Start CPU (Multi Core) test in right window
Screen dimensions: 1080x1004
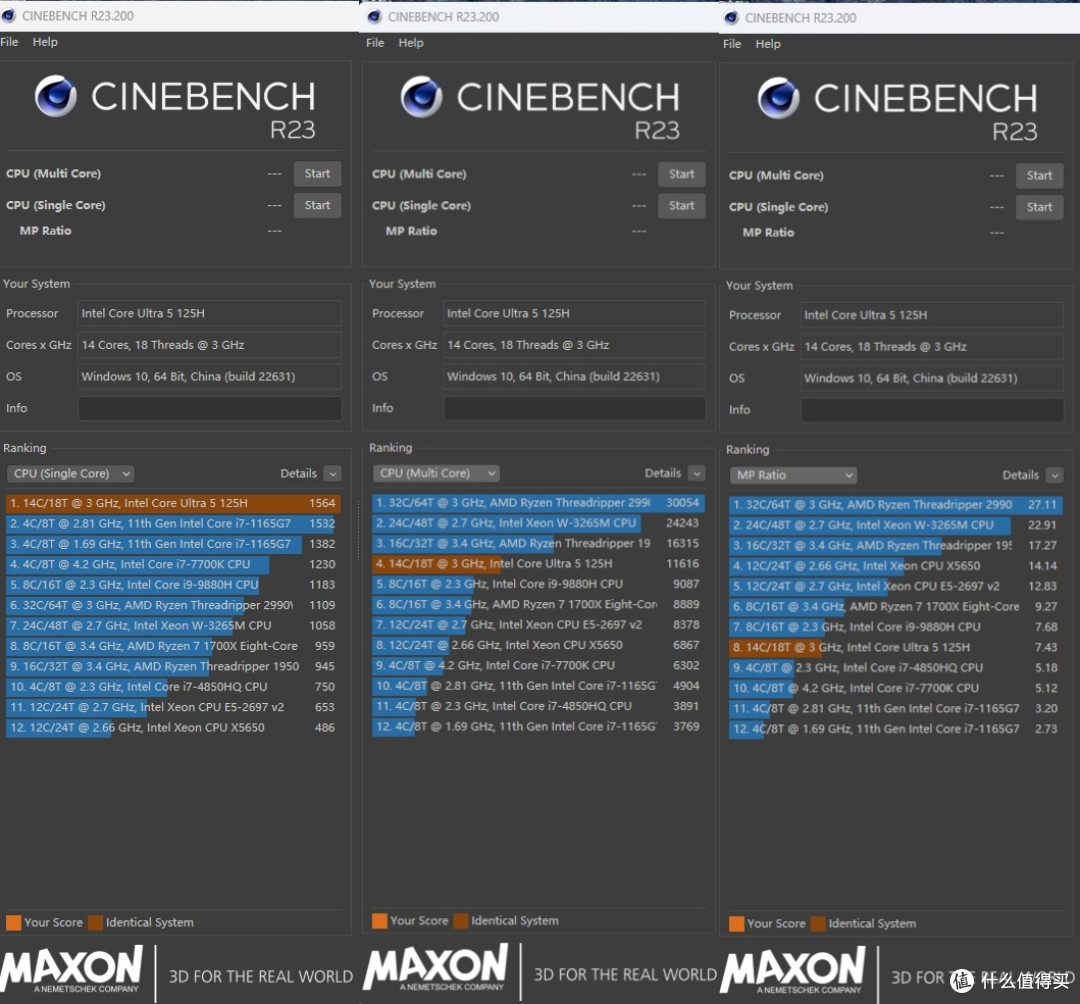click(1039, 176)
